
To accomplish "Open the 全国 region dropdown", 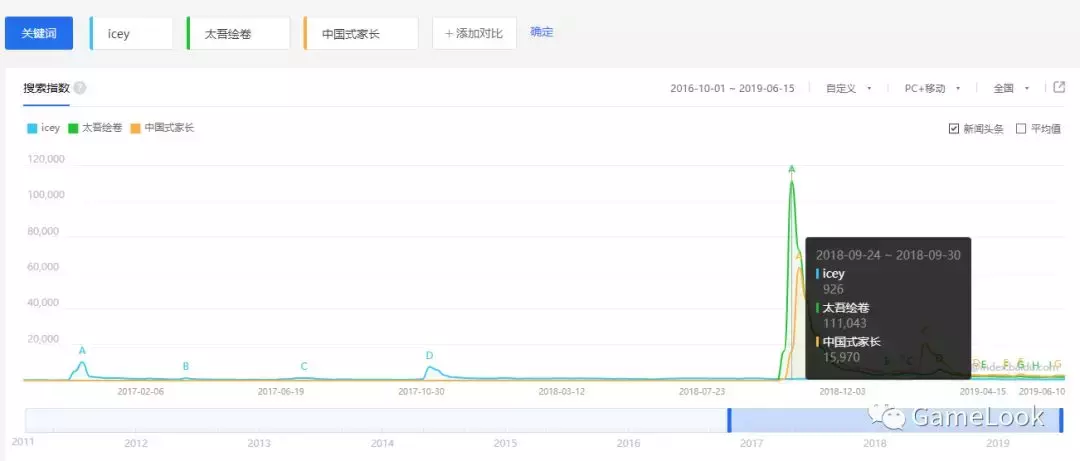I will click(x=1011, y=88).
